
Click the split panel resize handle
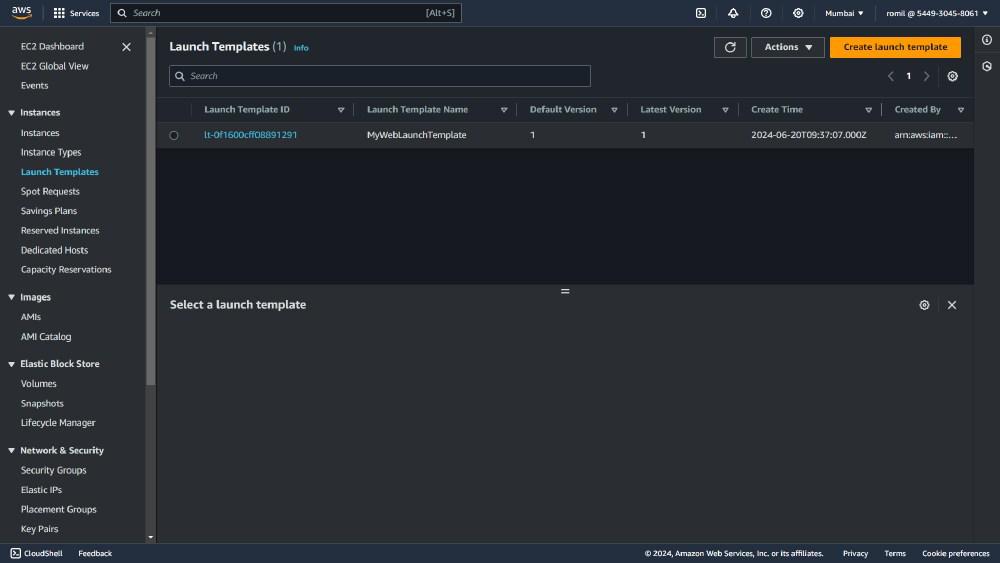coord(565,291)
